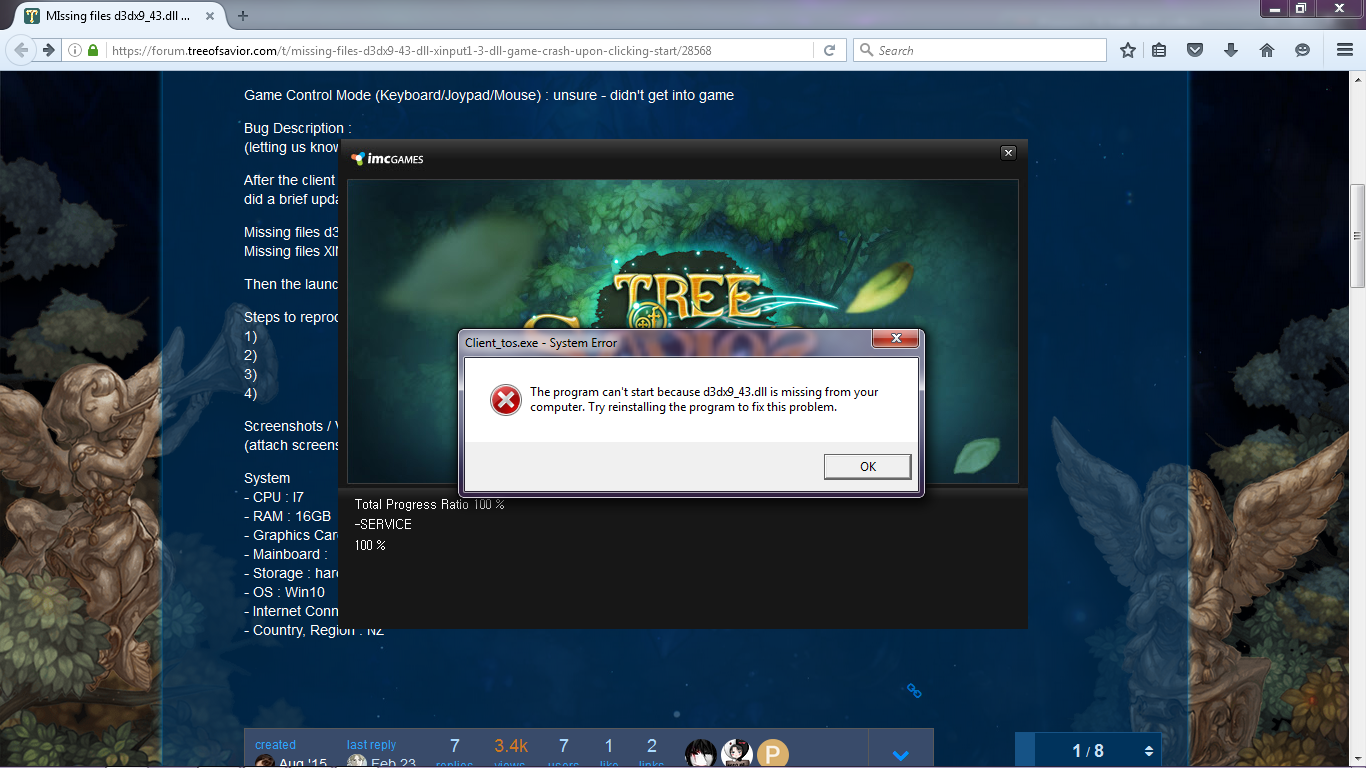The height and width of the screenshot is (768, 1366).
Task: Click the '- OS : Win10' line
Action: (x=284, y=592)
